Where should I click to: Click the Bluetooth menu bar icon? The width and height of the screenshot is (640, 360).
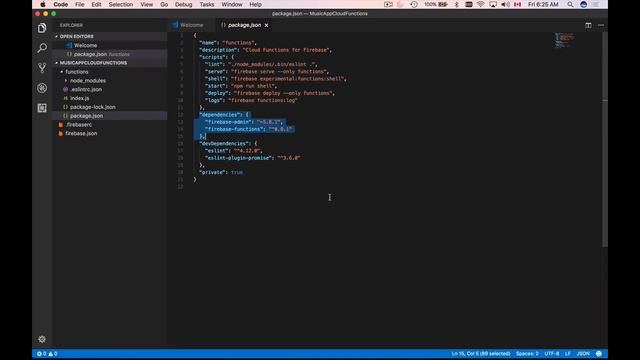[457, 4]
